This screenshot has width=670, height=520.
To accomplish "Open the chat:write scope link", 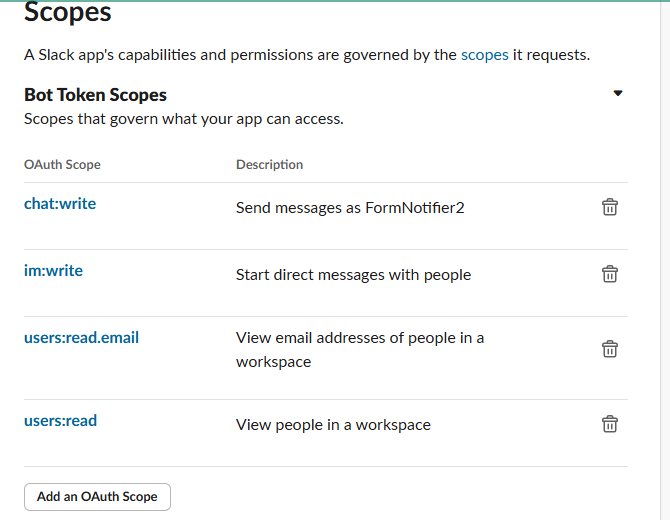I will pos(60,204).
